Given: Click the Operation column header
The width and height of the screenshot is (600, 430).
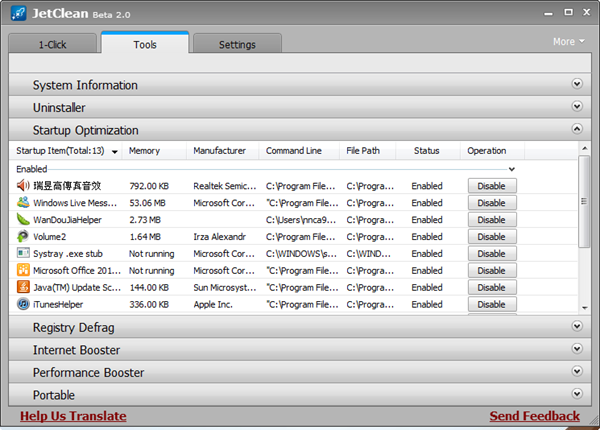Looking at the screenshot, I should (x=492, y=151).
